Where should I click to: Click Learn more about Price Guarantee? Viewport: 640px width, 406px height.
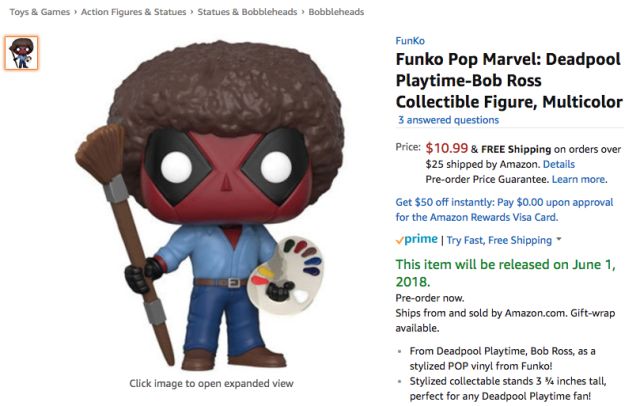click(579, 179)
